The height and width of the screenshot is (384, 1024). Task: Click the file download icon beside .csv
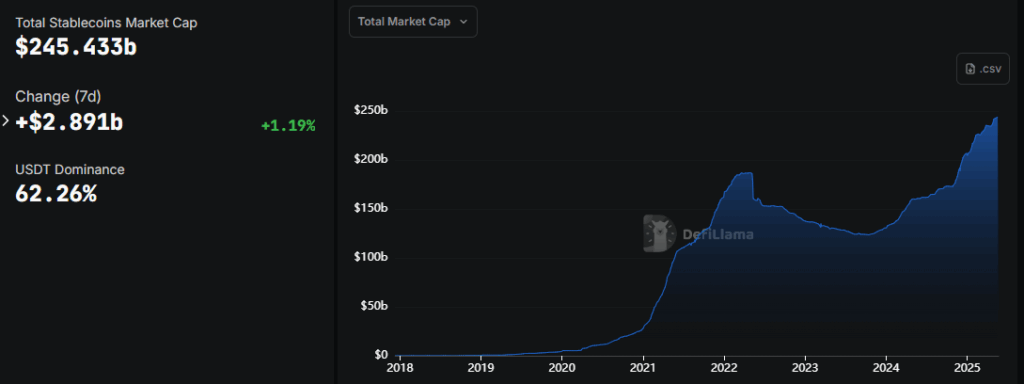970,69
